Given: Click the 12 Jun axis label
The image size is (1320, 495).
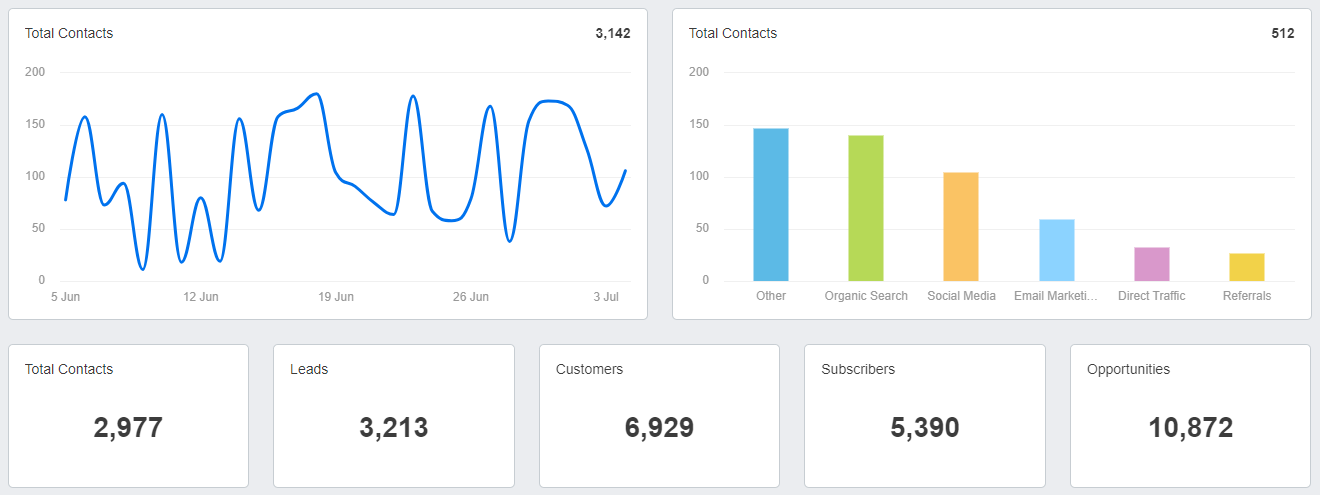Looking at the screenshot, I should 201,297.
